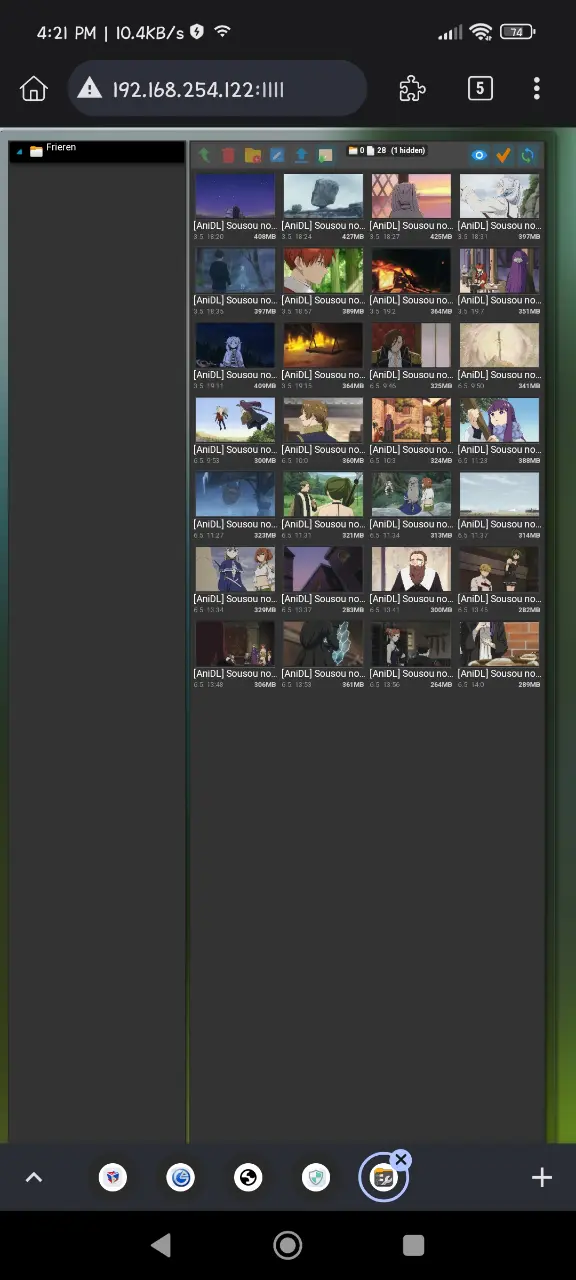The height and width of the screenshot is (1280, 576).
Task: Open the red-haired boy thumbnail, 389MB
Action: (x=323, y=270)
